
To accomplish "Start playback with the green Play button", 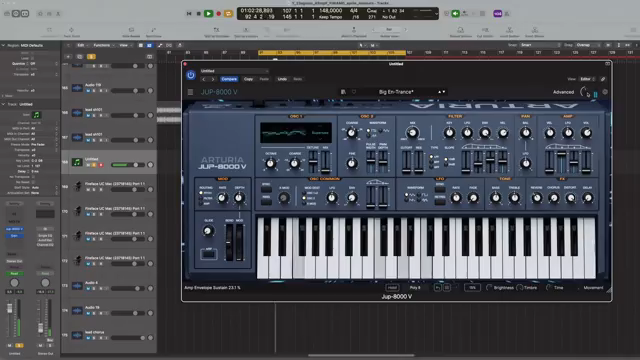I will point(209,13).
